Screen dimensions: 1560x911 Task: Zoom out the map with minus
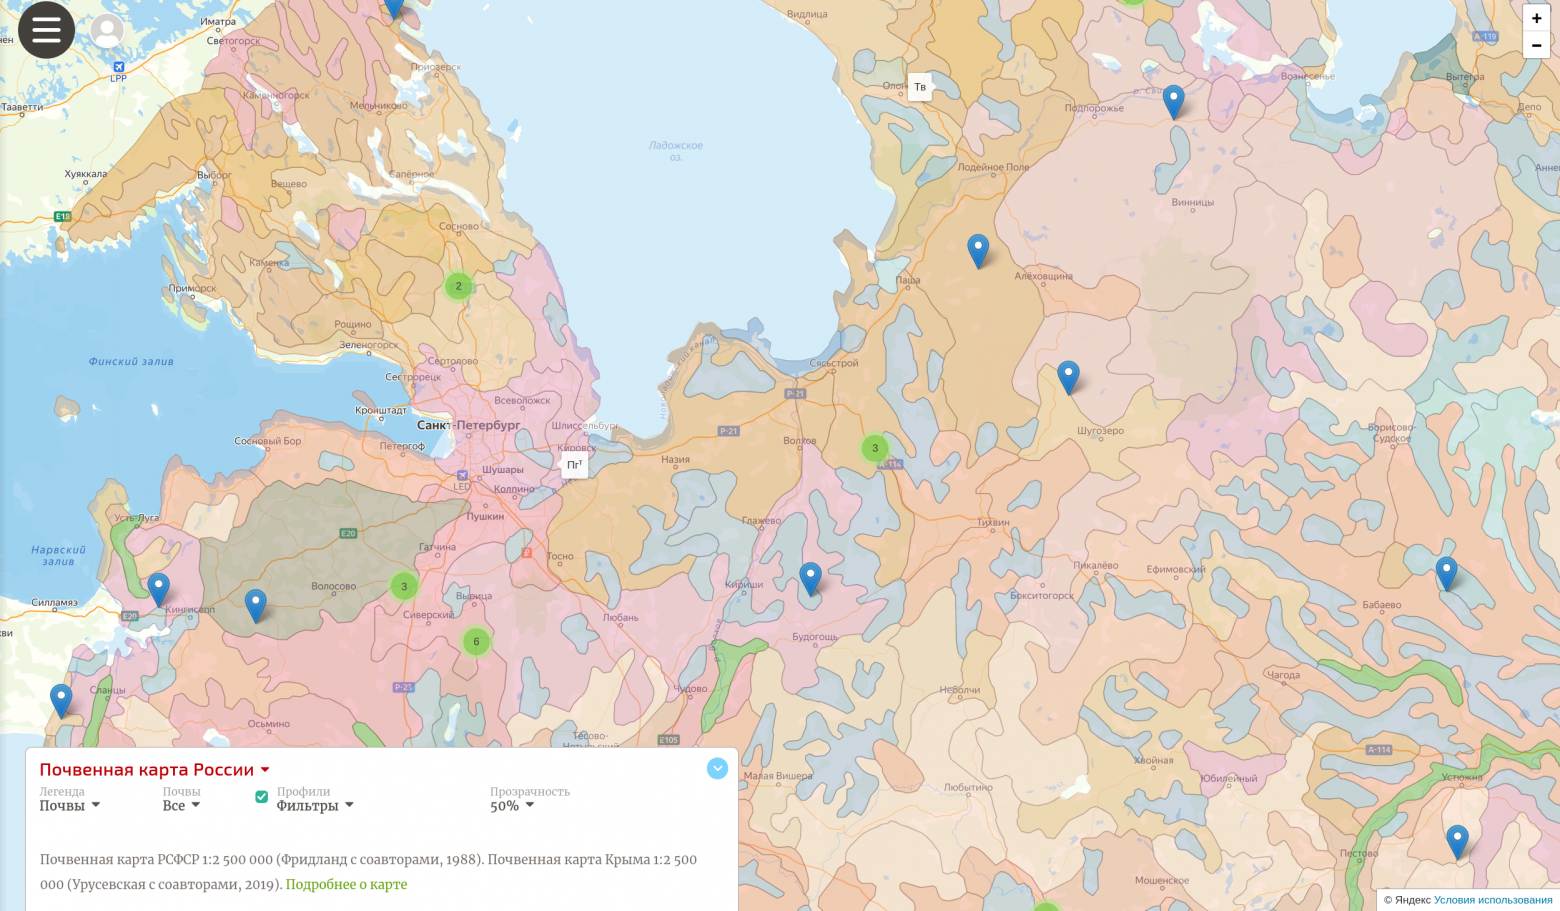[1536, 45]
